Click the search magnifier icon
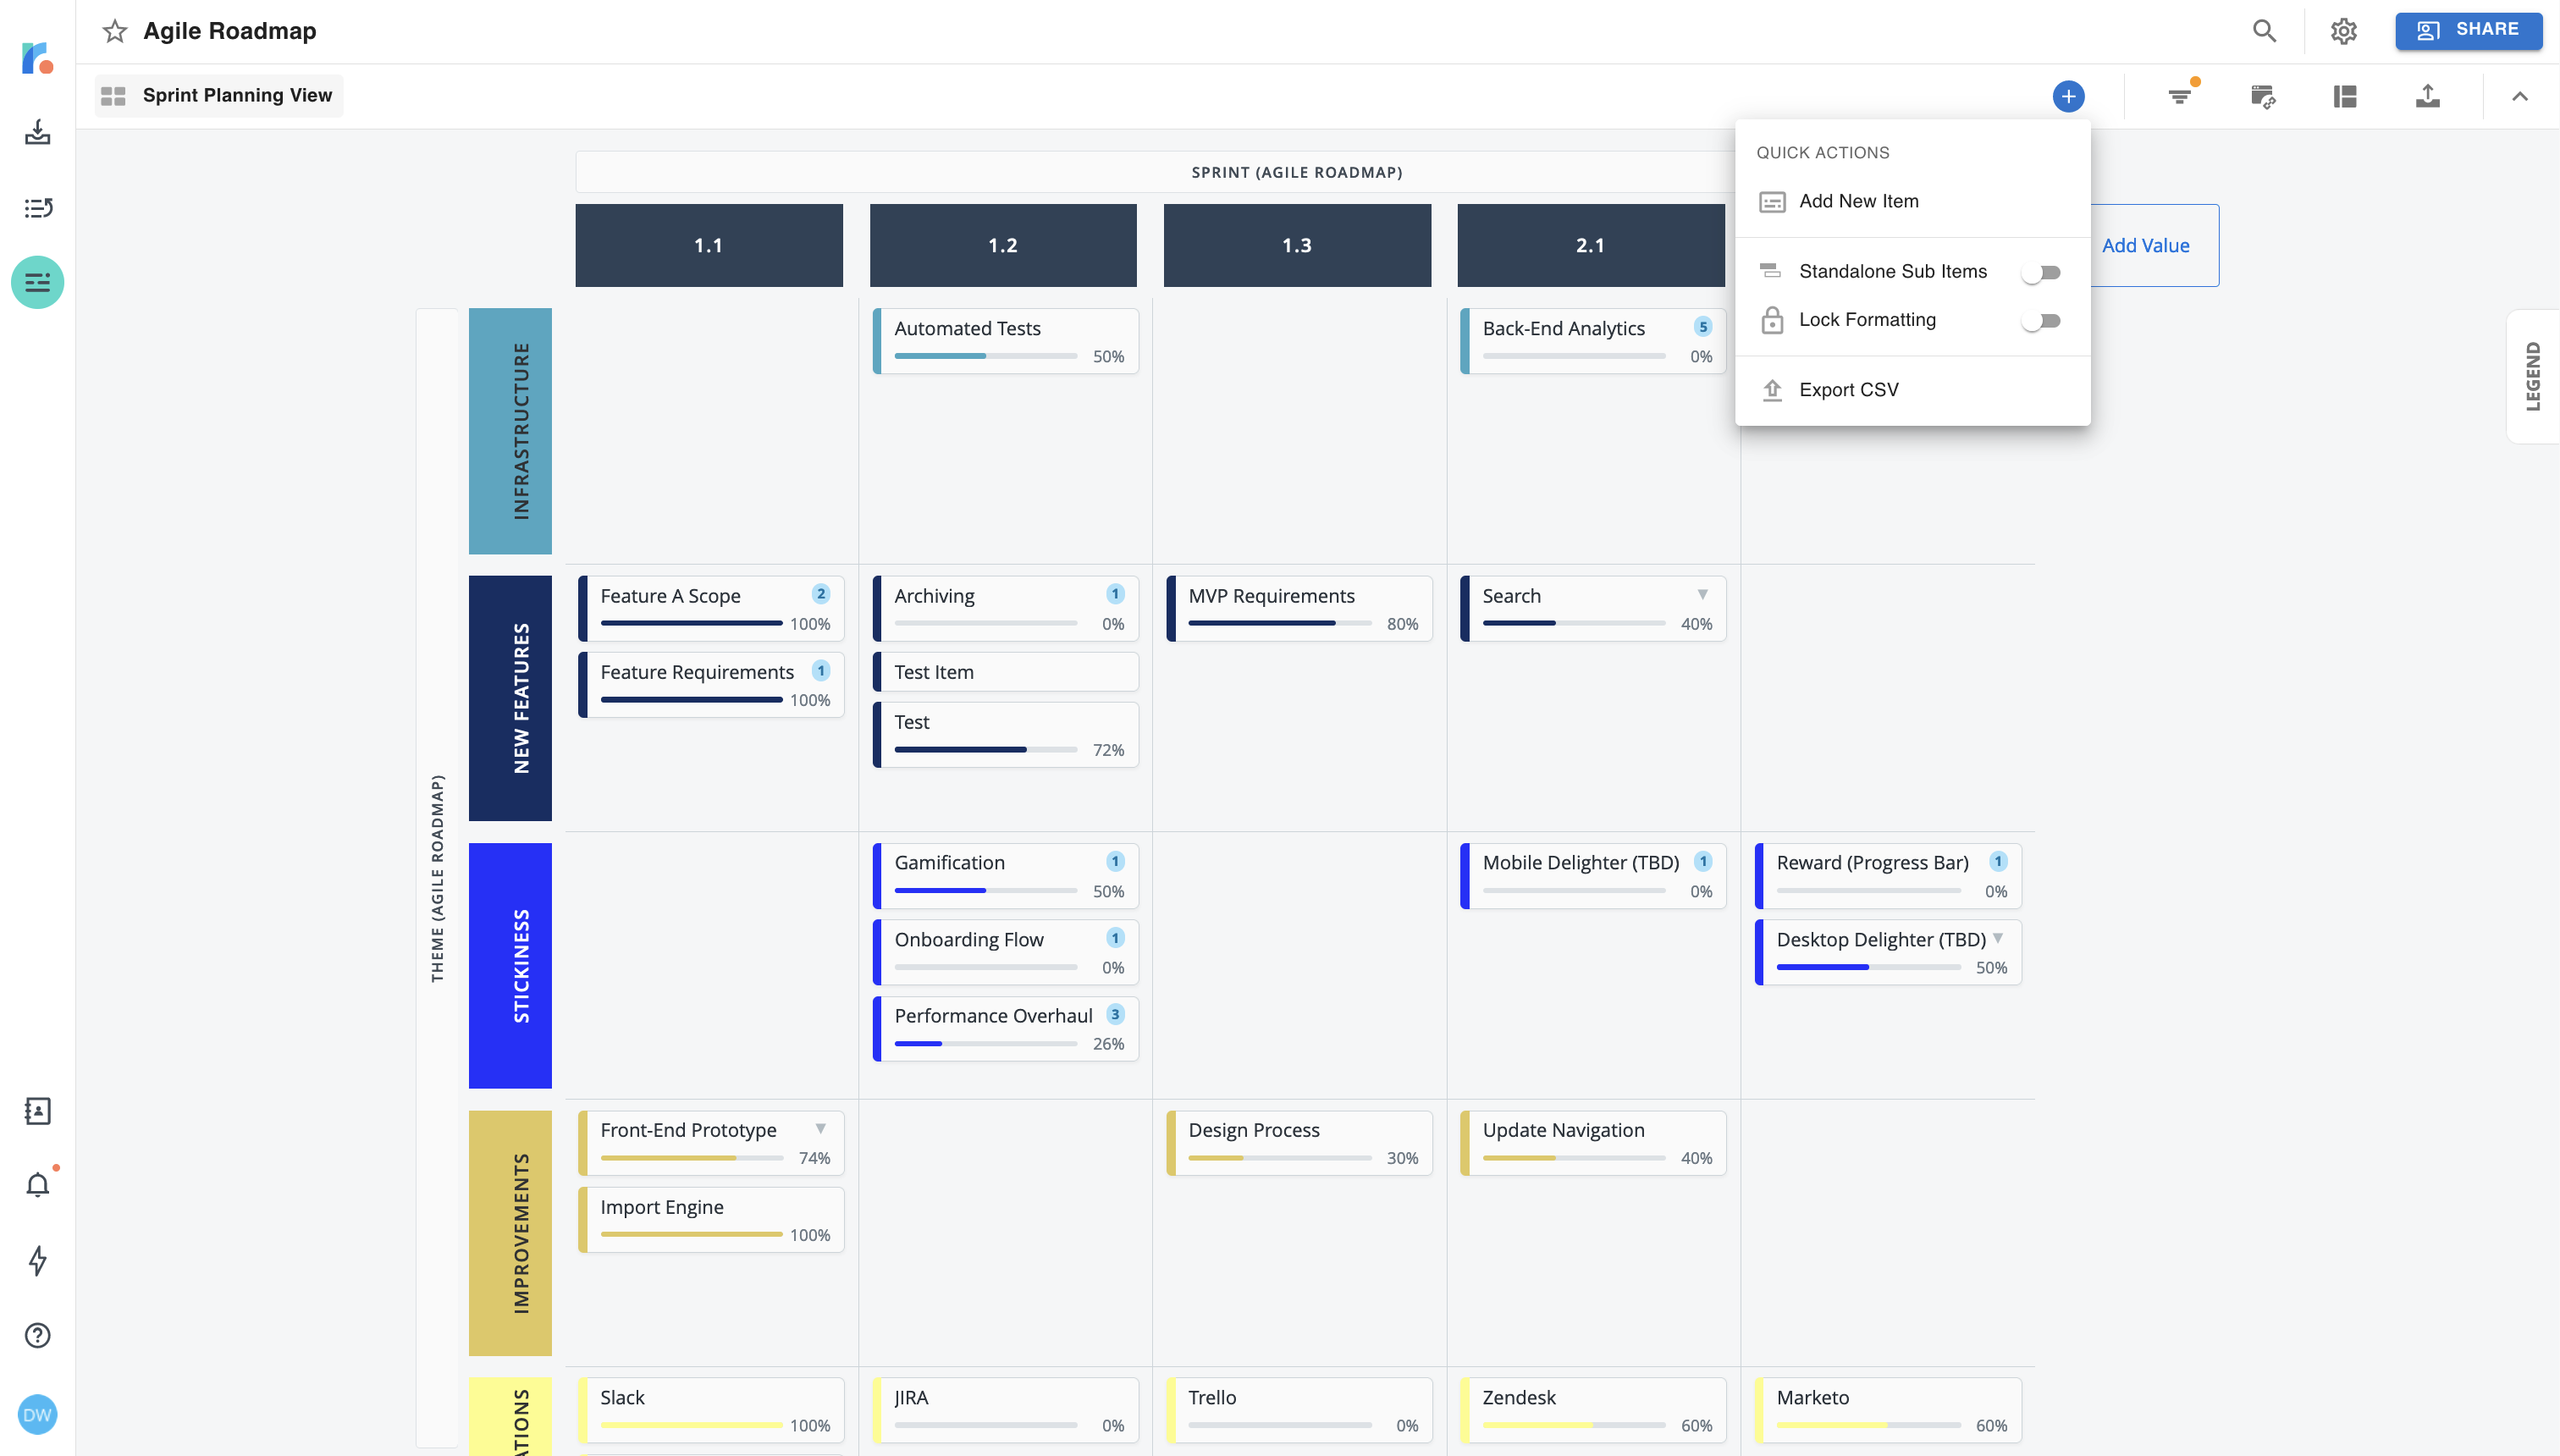Viewport: 2560px width, 1456px height. pyautogui.click(x=2264, y=31)
